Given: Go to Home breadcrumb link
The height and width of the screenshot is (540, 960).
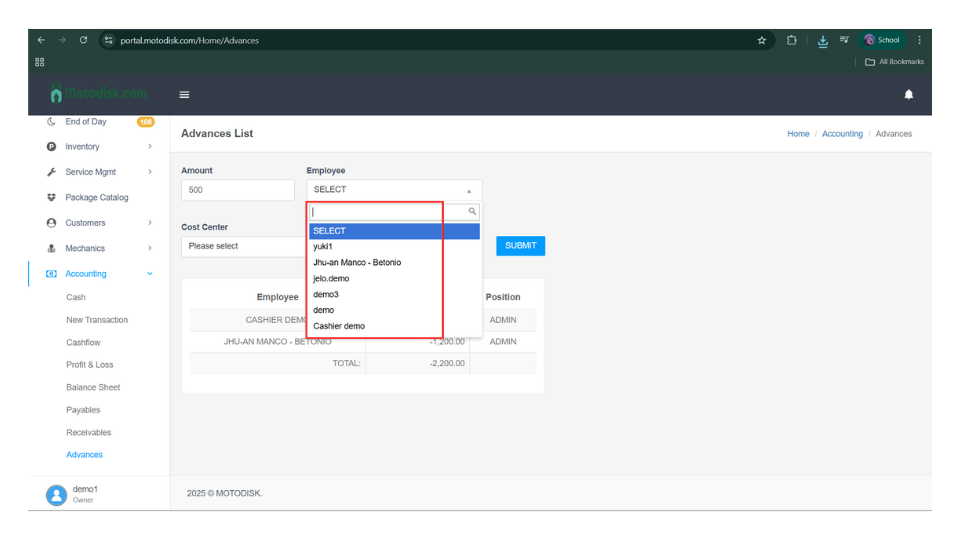Looking at the screenshot, I should tap(798, 134).
